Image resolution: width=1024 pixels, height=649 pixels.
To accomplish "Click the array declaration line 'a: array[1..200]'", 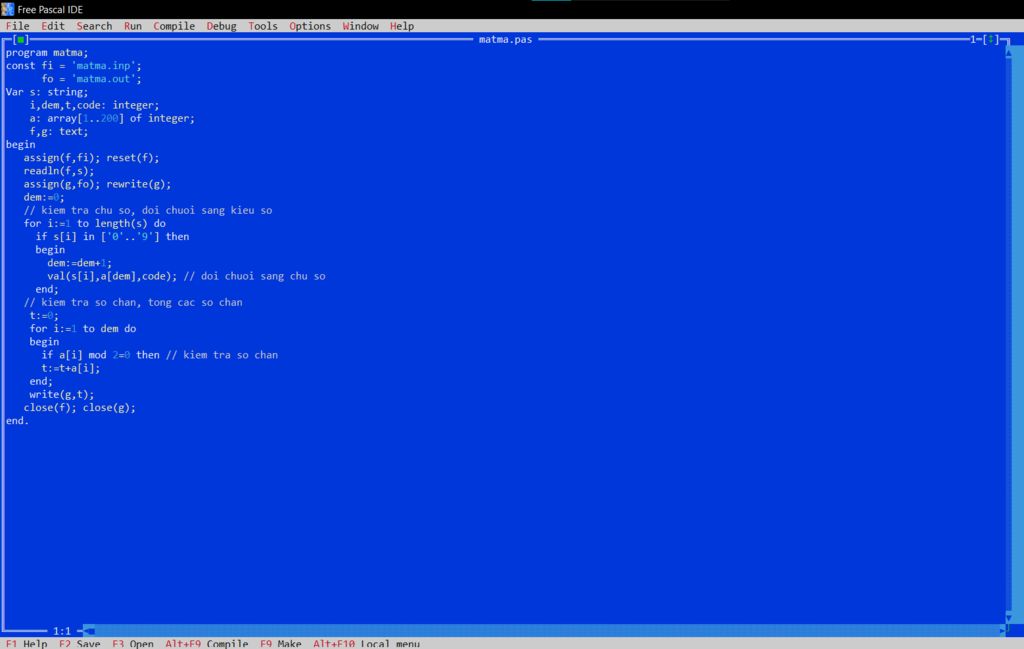I will coord(112,118).
